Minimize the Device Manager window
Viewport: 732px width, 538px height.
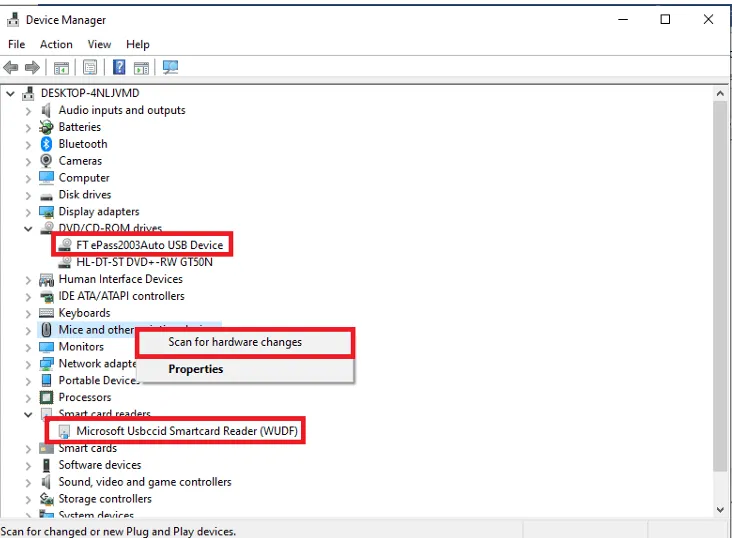pyautogui.click(x=623, y=19)
